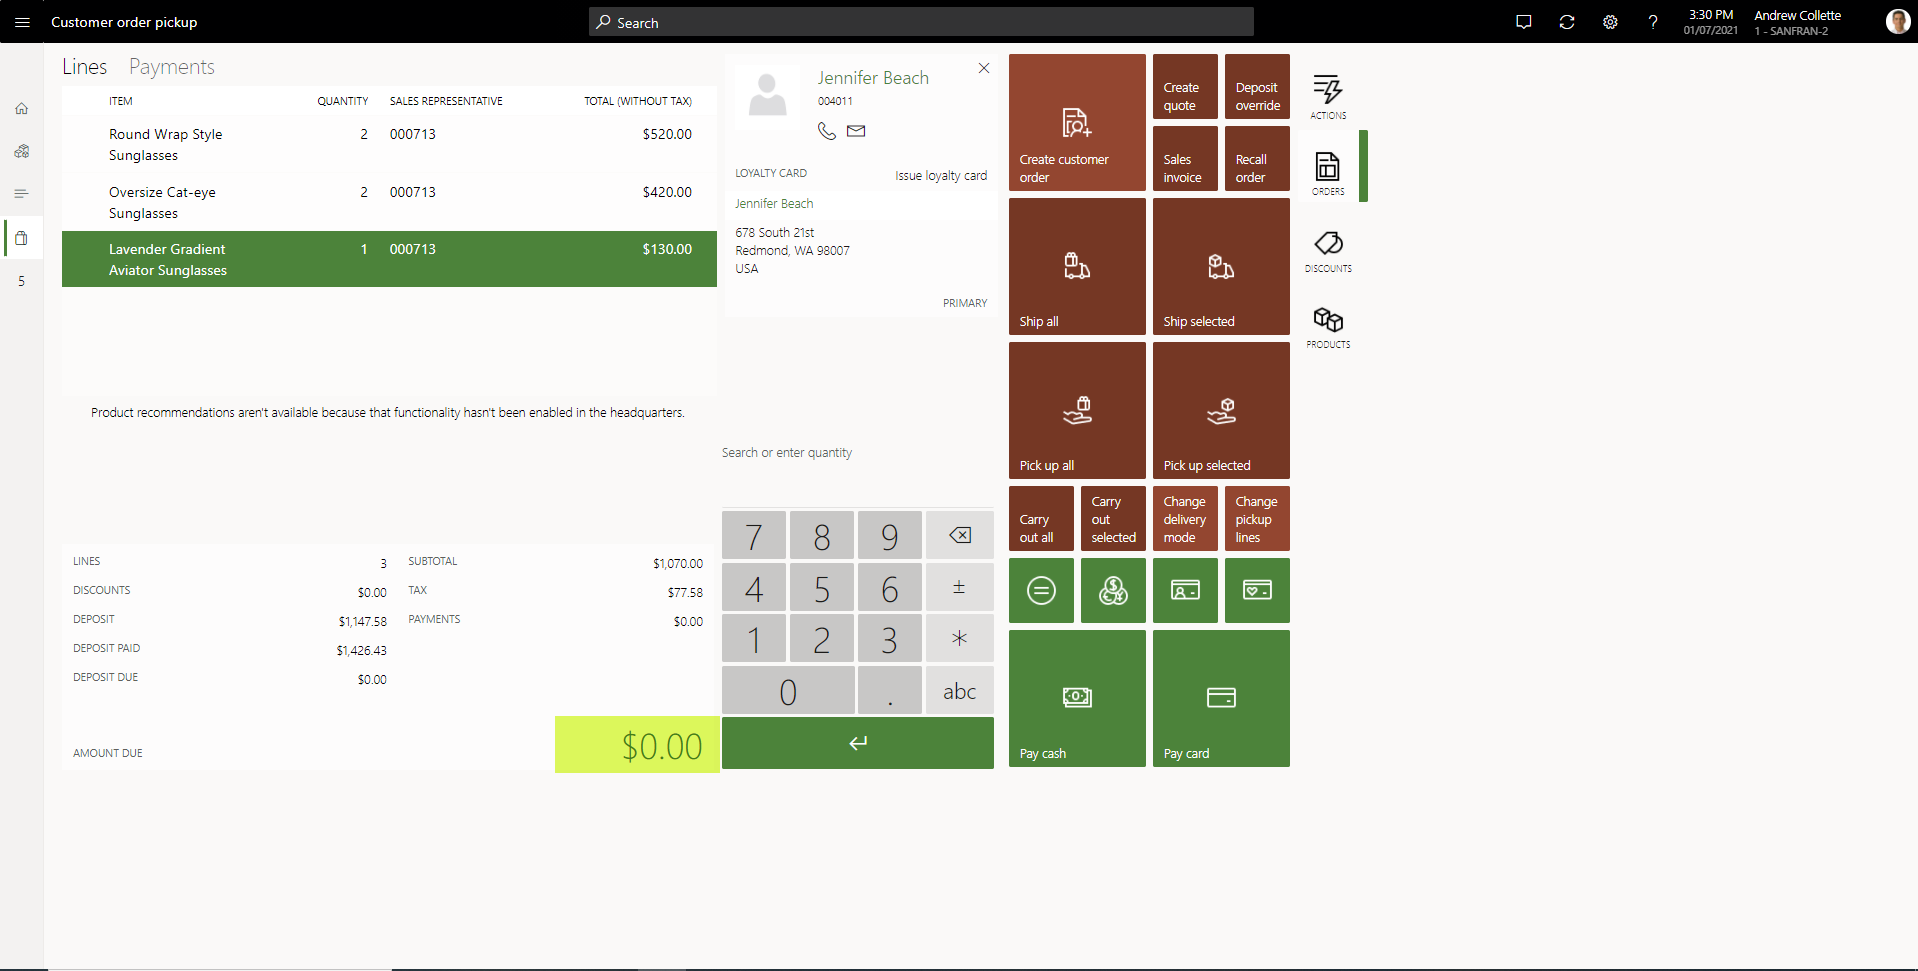Open the help question mark

coord(1653,22)
